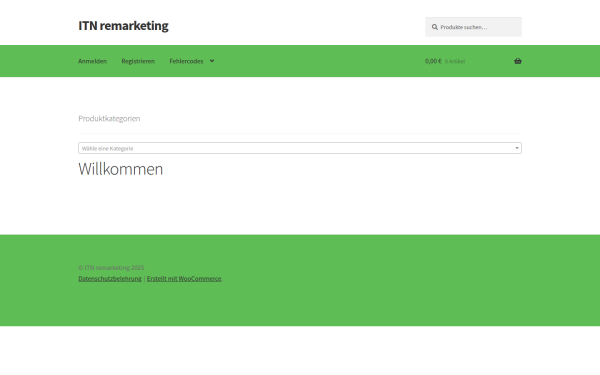Expand the Fehlercodes menu chevron
Screen dimensions: 600x375
212,61
